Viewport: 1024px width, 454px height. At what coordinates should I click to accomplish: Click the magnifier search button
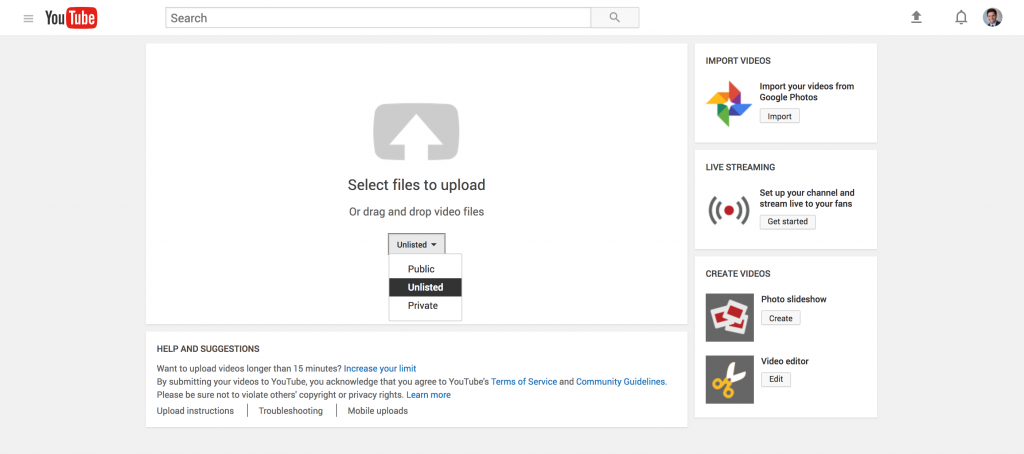tap(615, 18)
